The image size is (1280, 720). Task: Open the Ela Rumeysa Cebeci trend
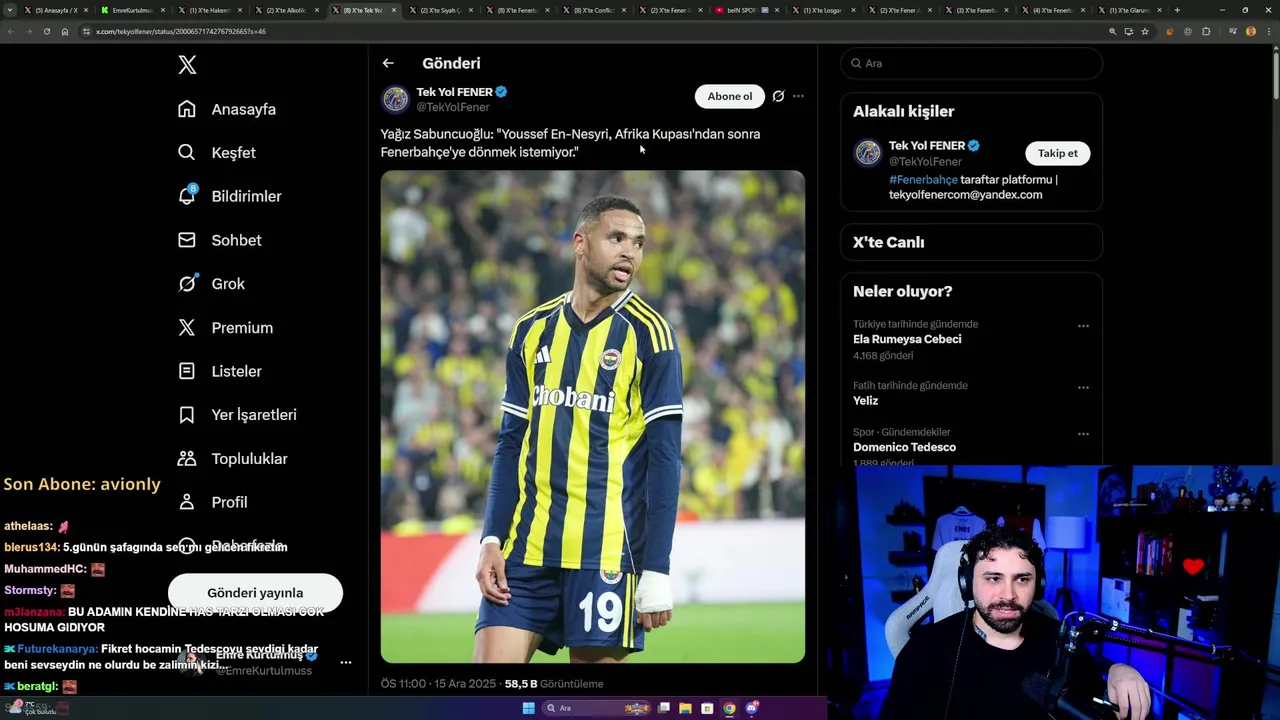click(907, 339)
